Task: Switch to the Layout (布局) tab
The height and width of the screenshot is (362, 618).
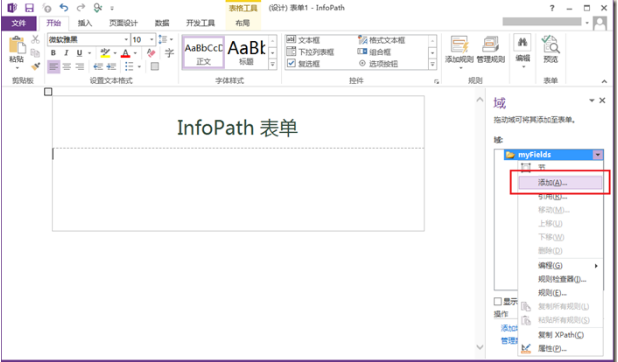Action: pos(243,23)
